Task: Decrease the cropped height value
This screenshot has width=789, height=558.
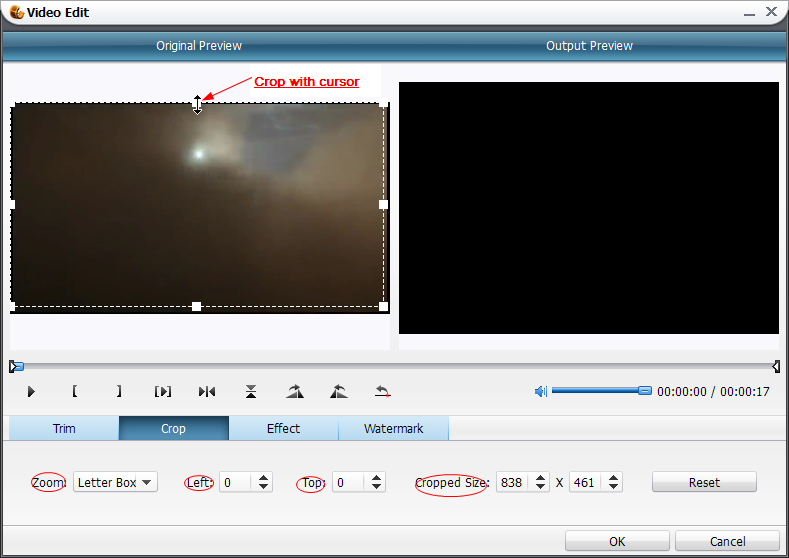Action: click(613, 487)
